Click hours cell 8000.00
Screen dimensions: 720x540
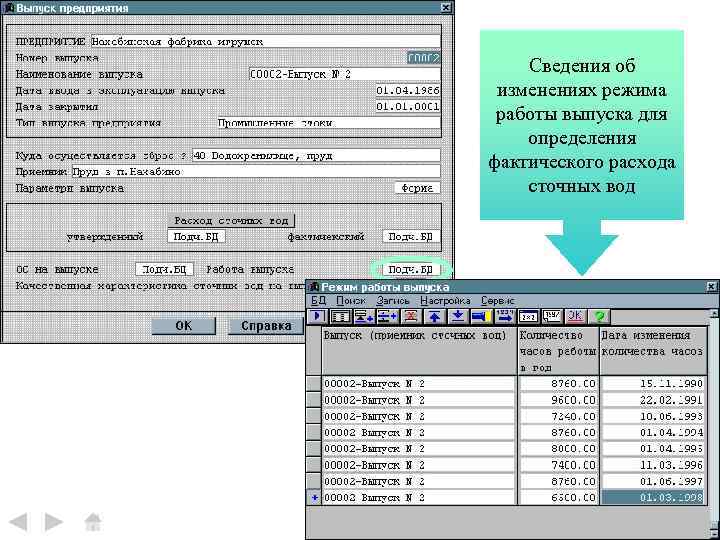[x=558, y=449]
